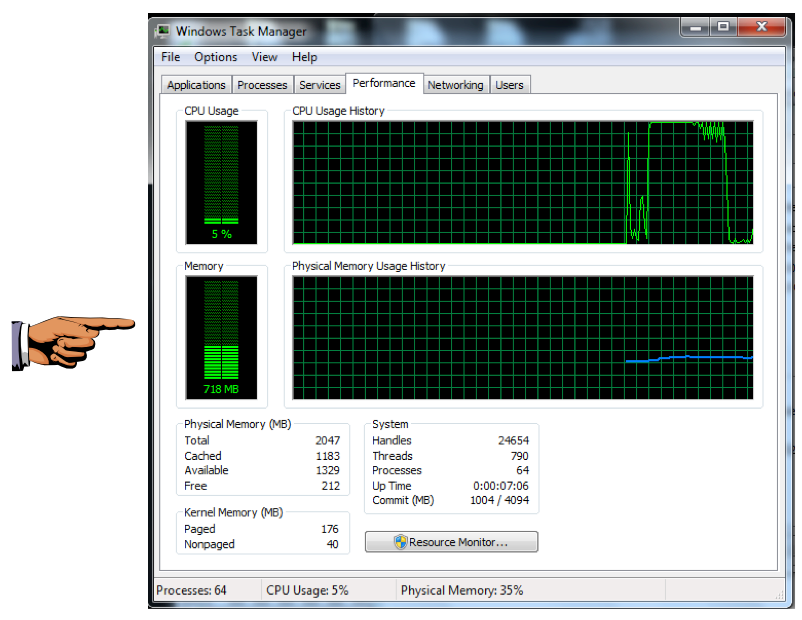Click the Free memory value 212

330,486
